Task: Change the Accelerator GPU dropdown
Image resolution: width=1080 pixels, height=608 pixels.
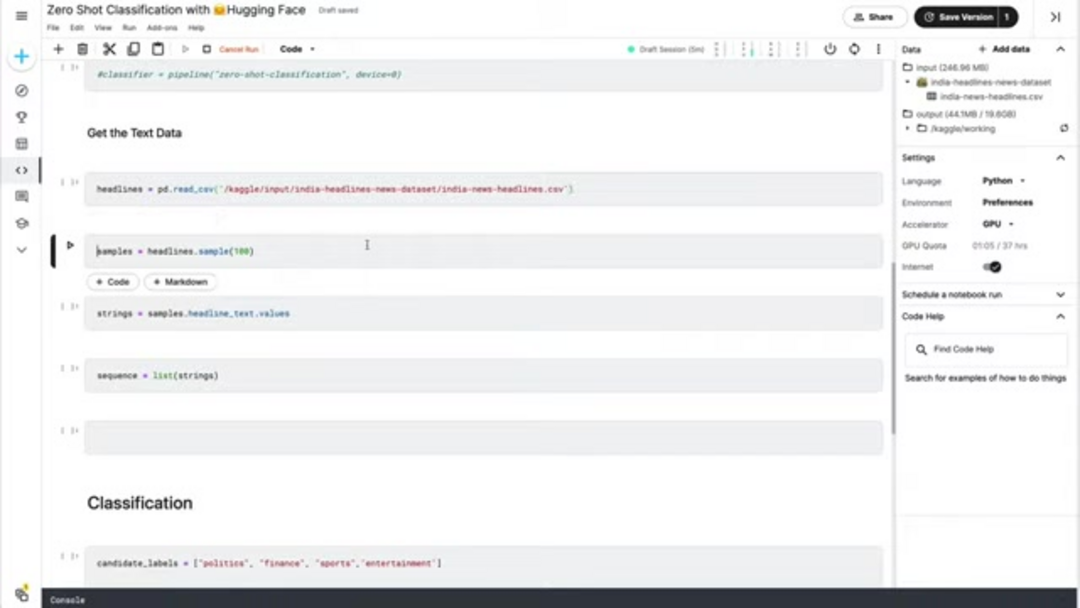Action: [997, 224]
